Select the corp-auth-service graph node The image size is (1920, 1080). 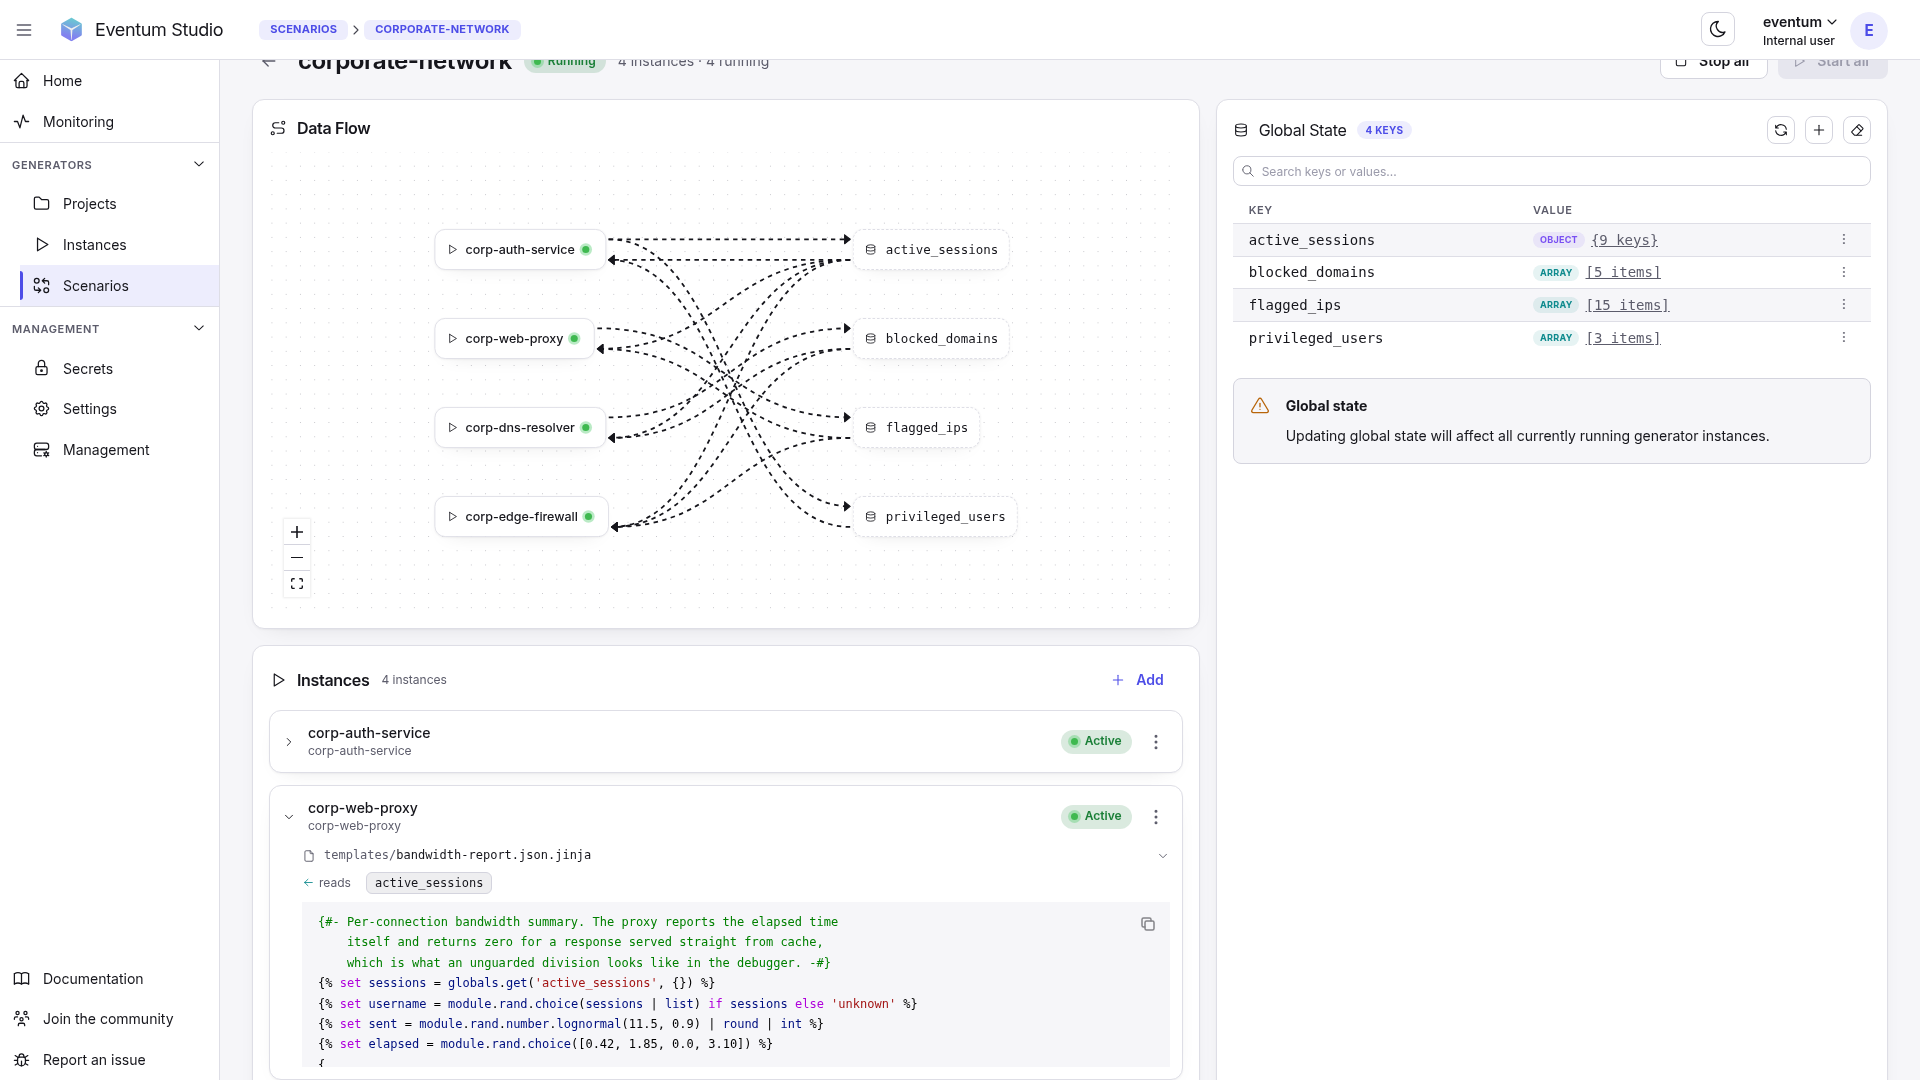[520, 250]
